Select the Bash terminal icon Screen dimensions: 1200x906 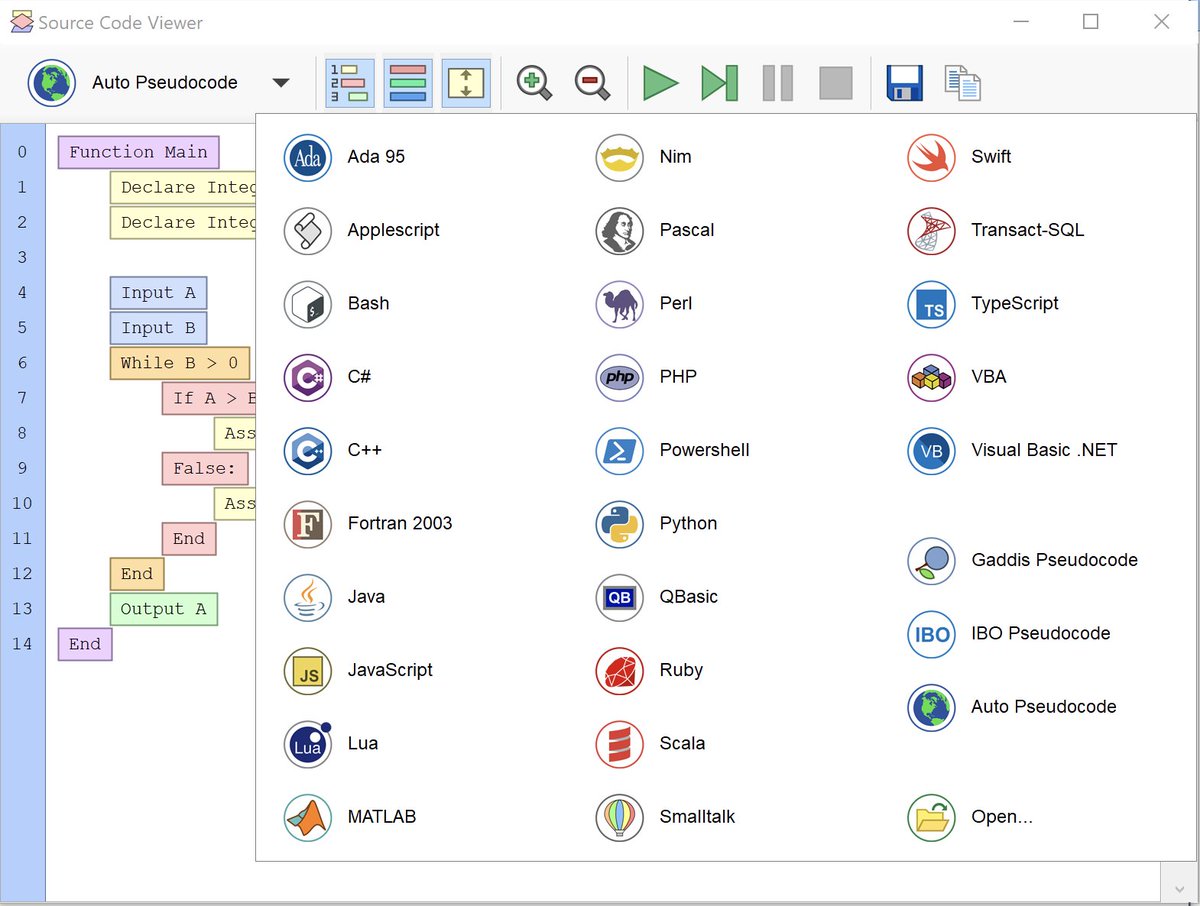(307, 304)
